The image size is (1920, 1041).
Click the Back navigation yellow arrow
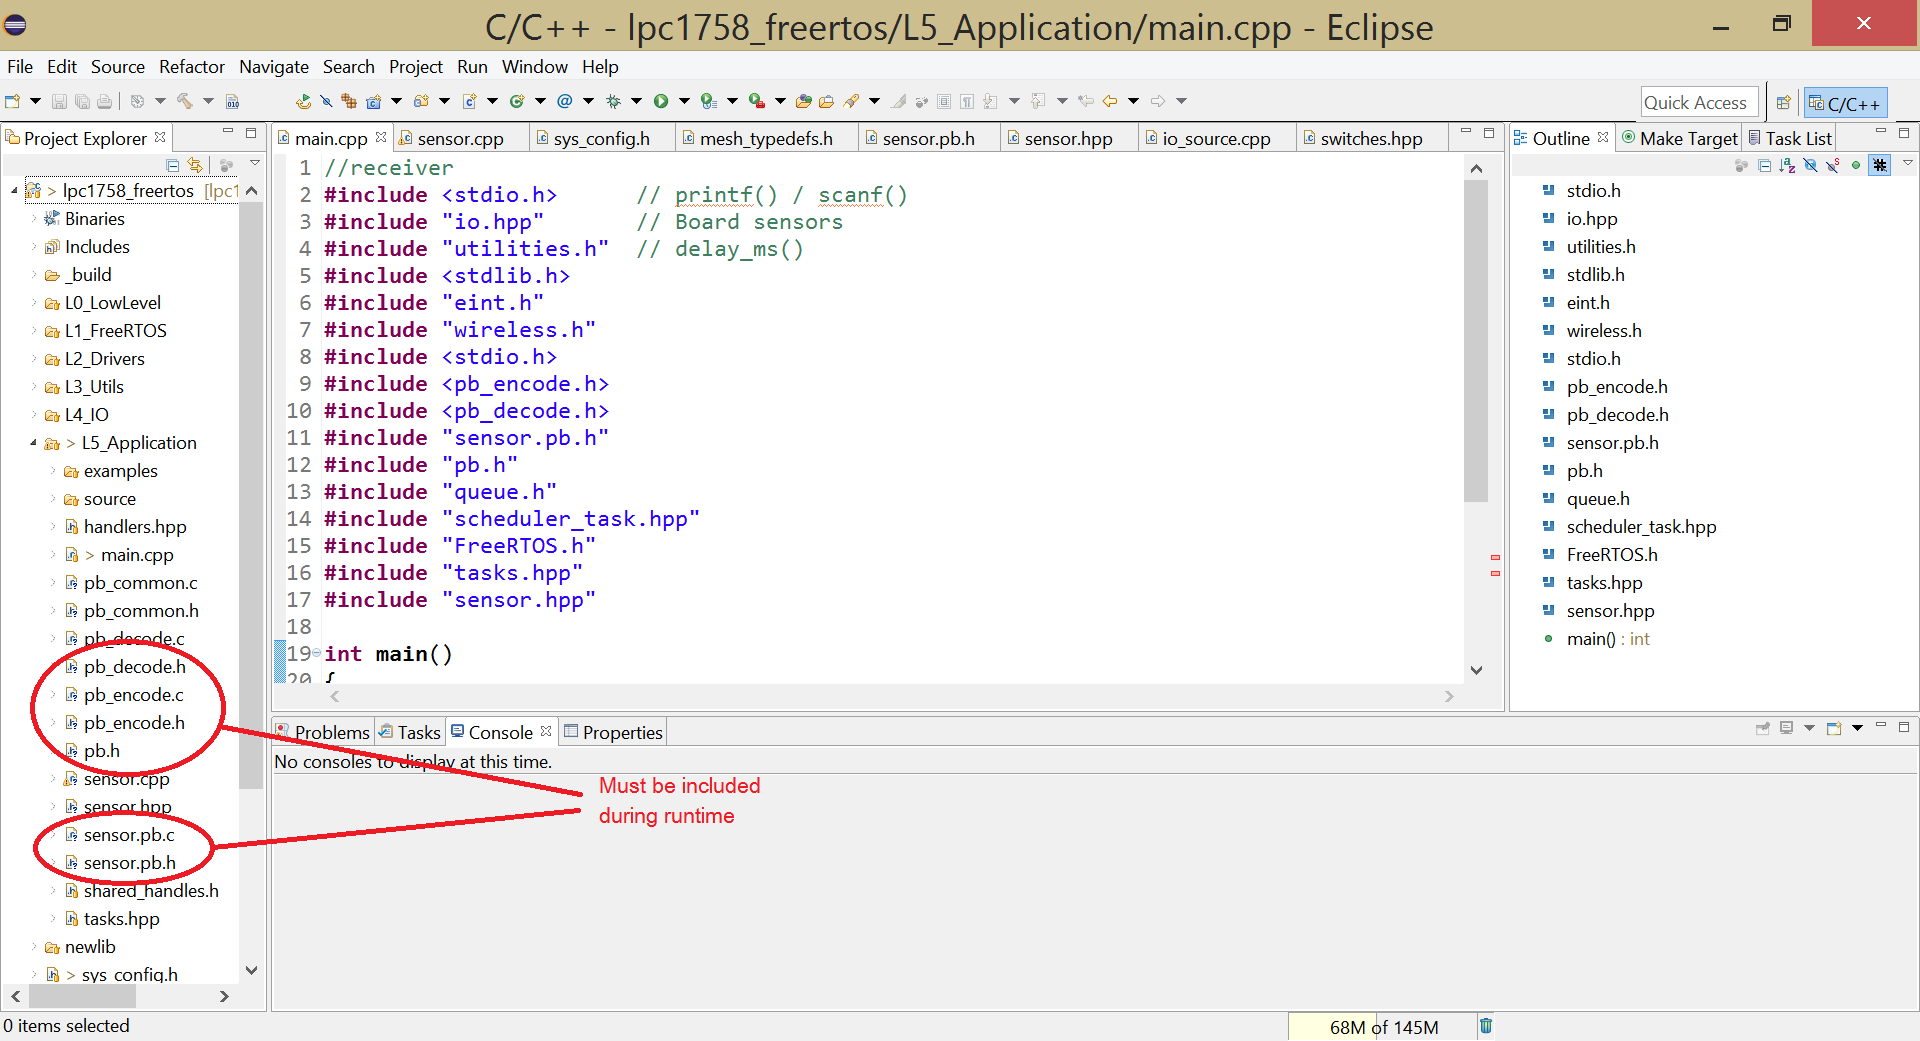1110,101
